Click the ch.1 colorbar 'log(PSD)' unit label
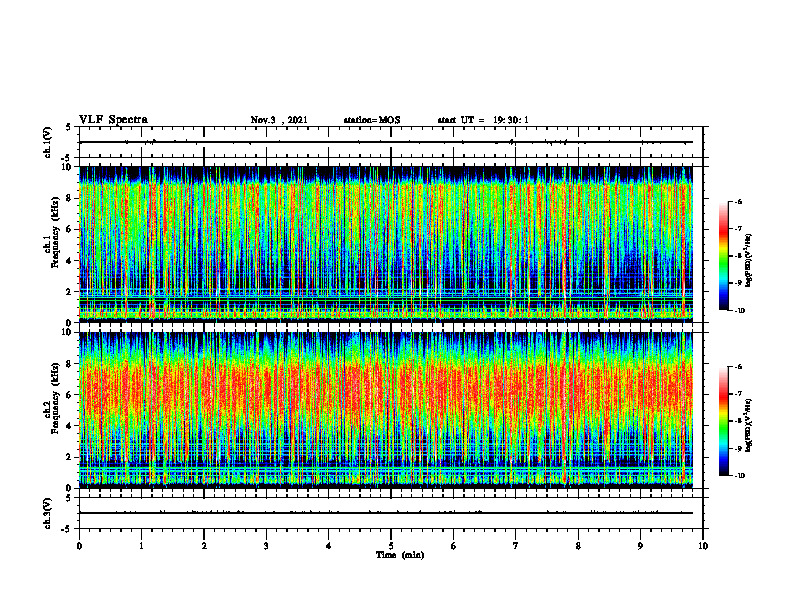 [749, 260]
